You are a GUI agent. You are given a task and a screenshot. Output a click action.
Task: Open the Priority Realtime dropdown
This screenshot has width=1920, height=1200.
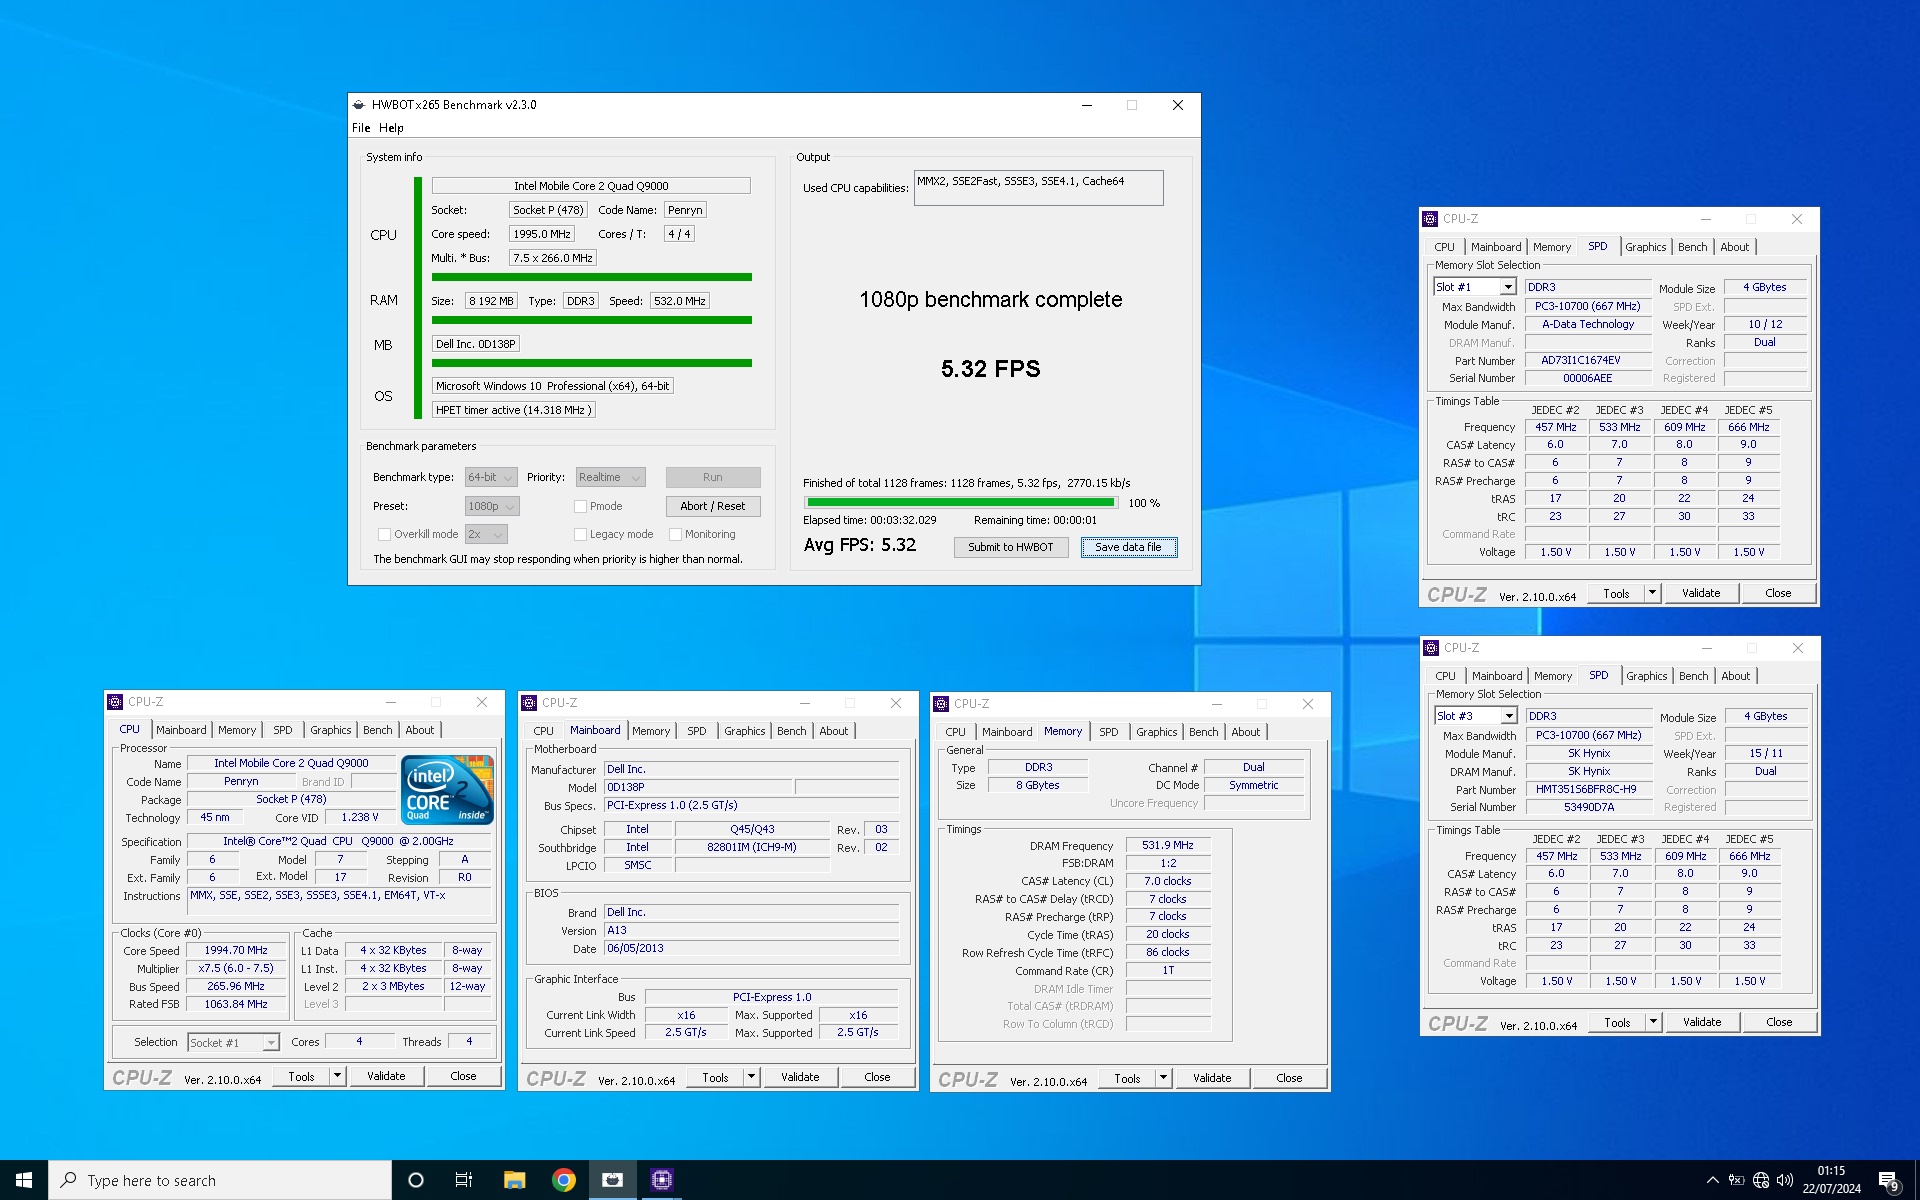(x=609, y=478)
